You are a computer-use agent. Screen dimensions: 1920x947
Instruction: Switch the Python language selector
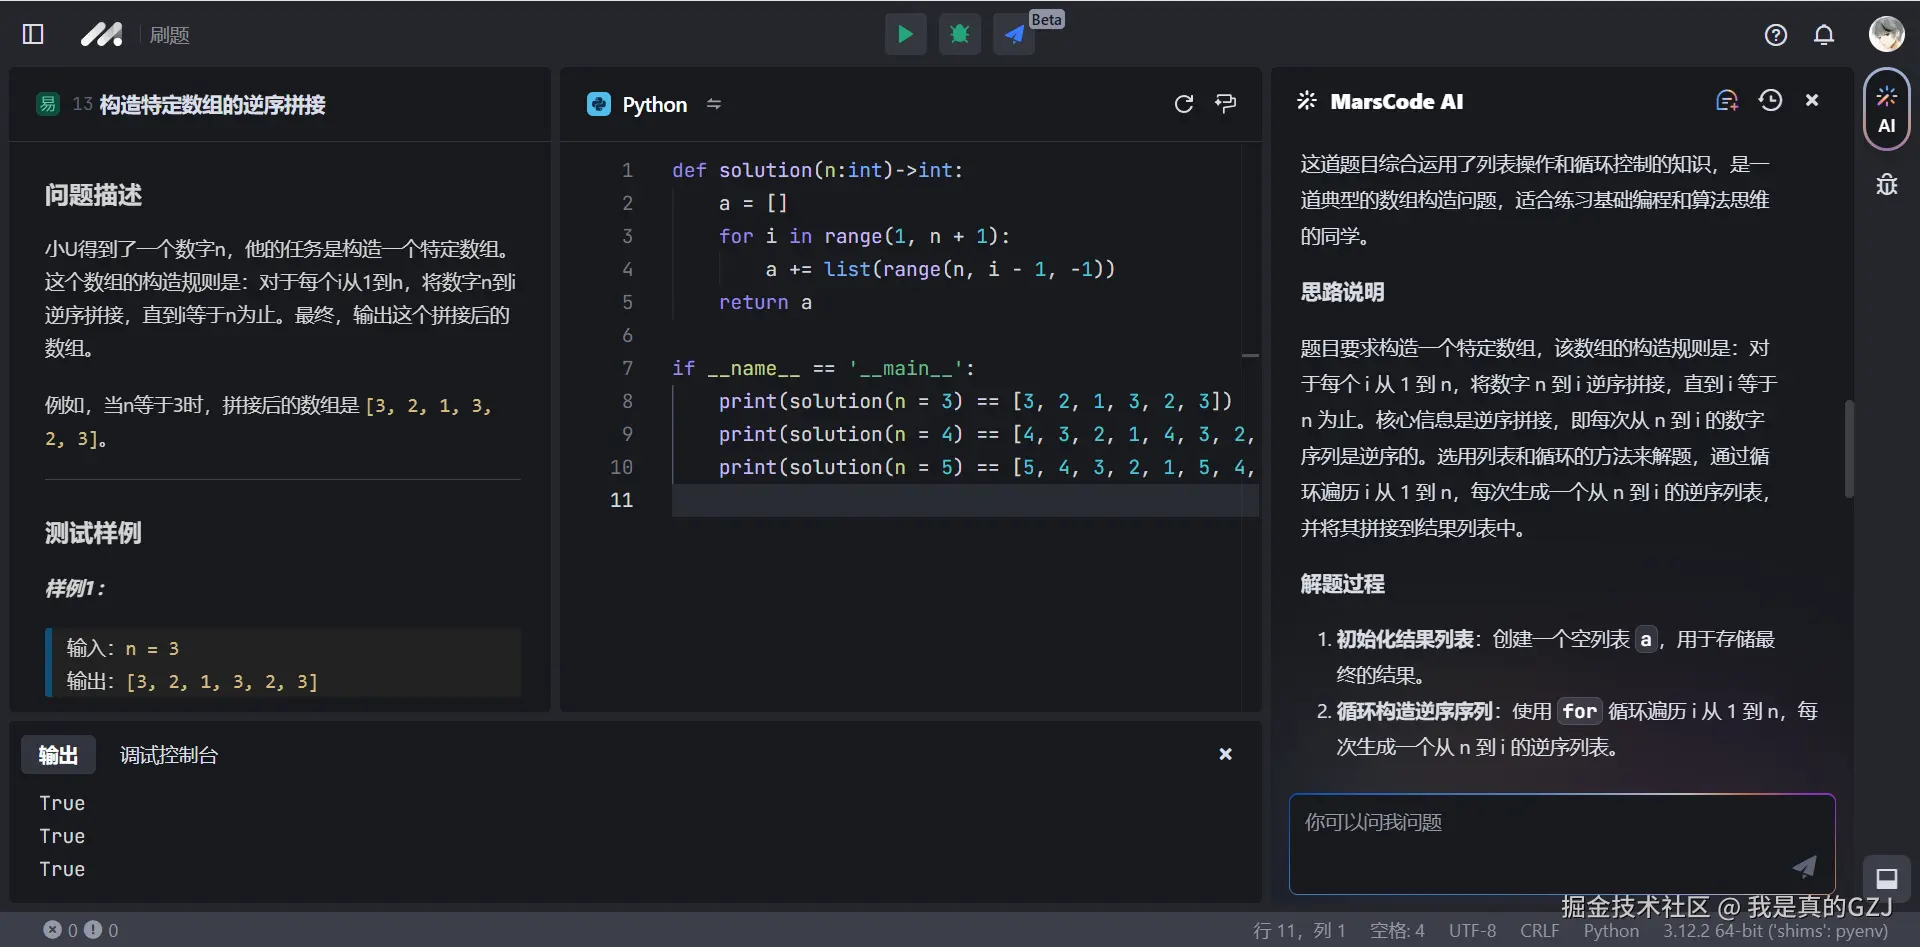[x=654, y=105]
